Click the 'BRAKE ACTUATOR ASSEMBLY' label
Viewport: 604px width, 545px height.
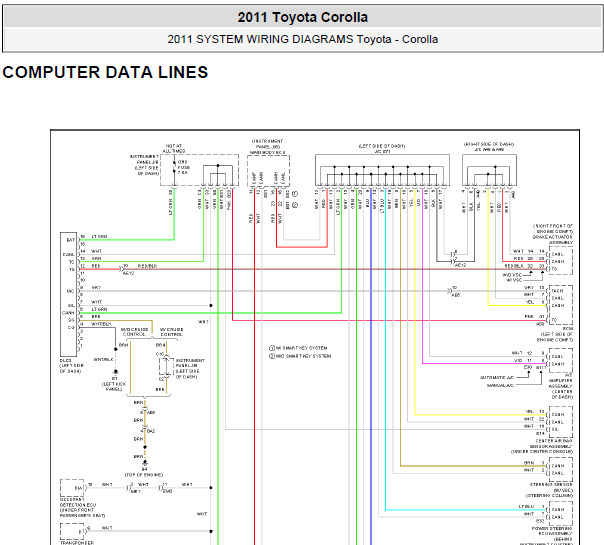(x=553, y=240)
